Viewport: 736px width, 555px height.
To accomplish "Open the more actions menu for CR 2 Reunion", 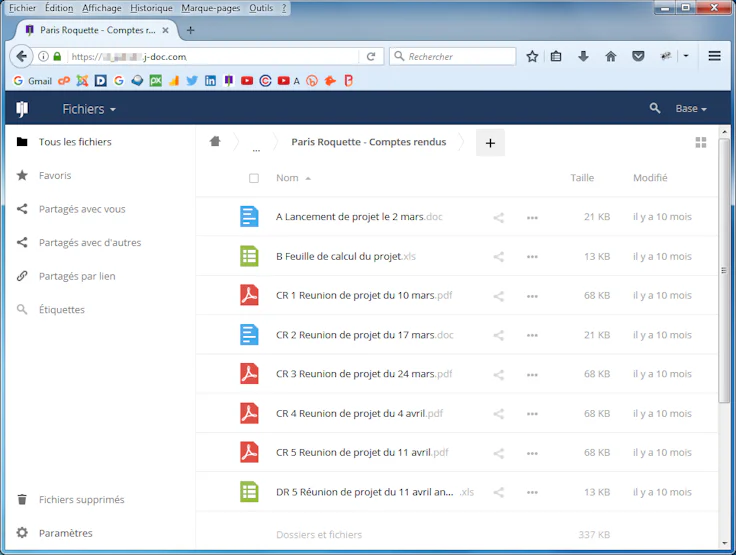I will click(532, 335).
